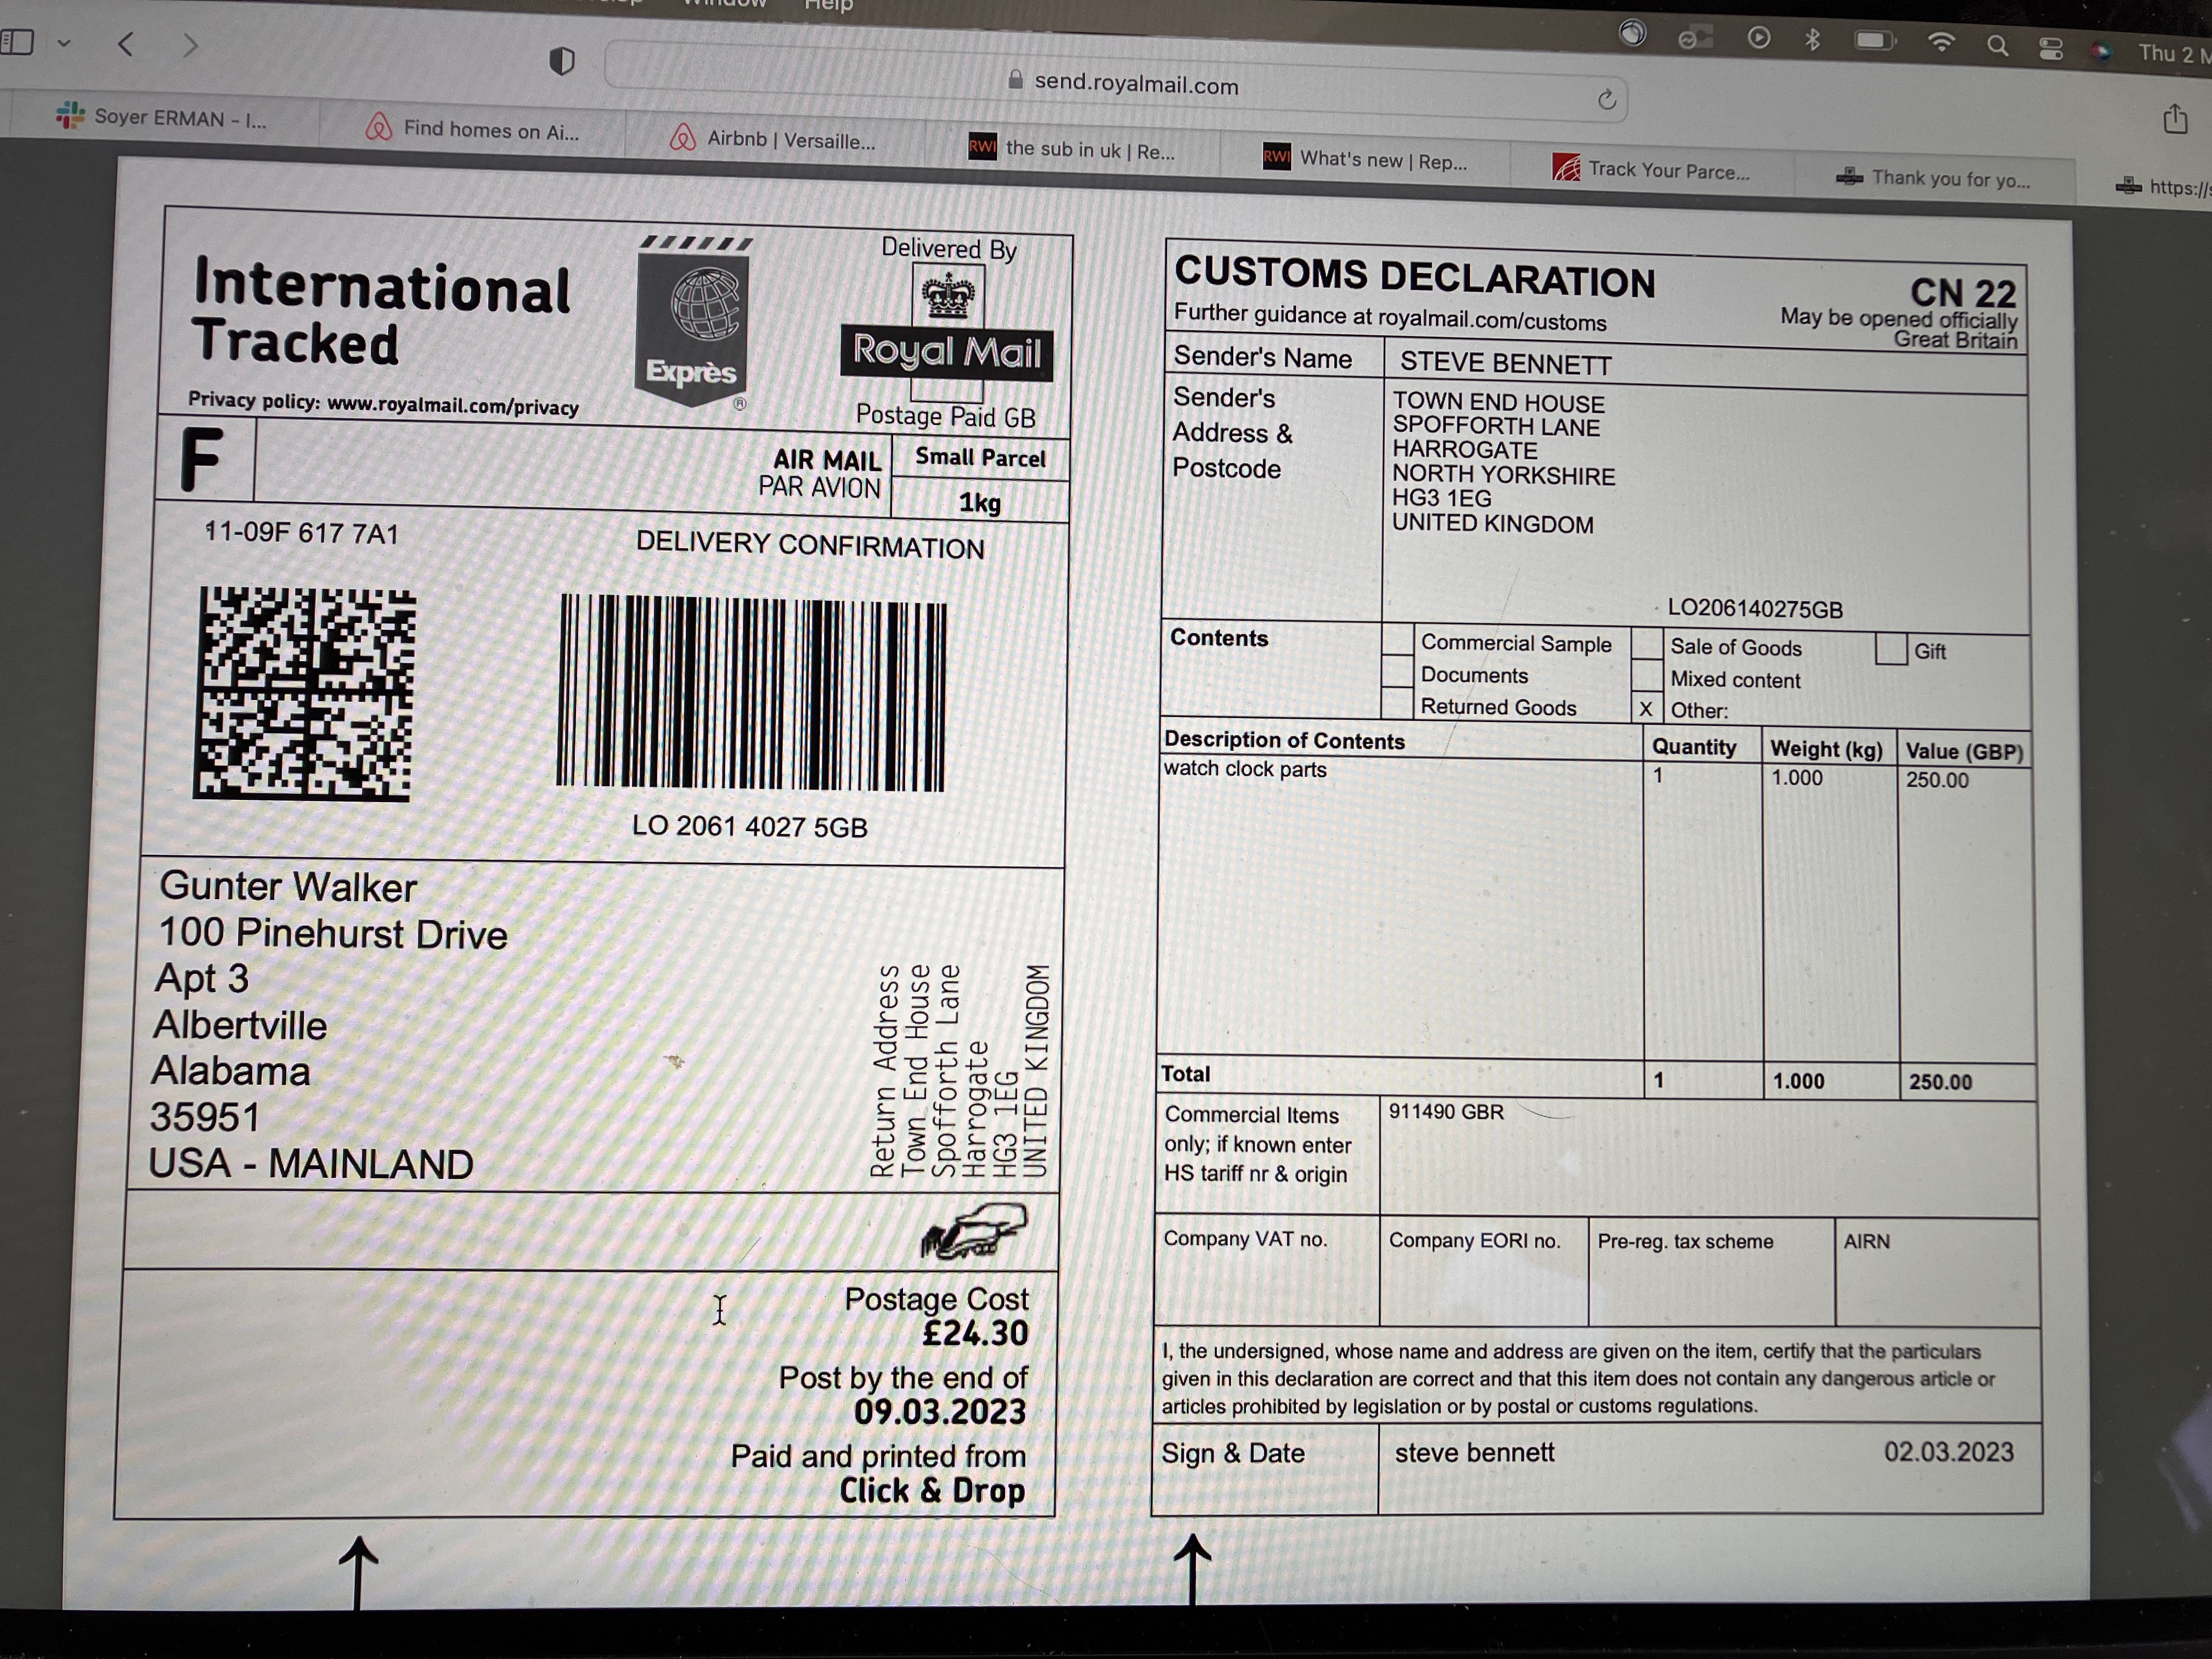The height and width of the screenshot is (1659, 2212).
Task: Select the 'steve bennett' signature text
Action: (1474, 1452)
